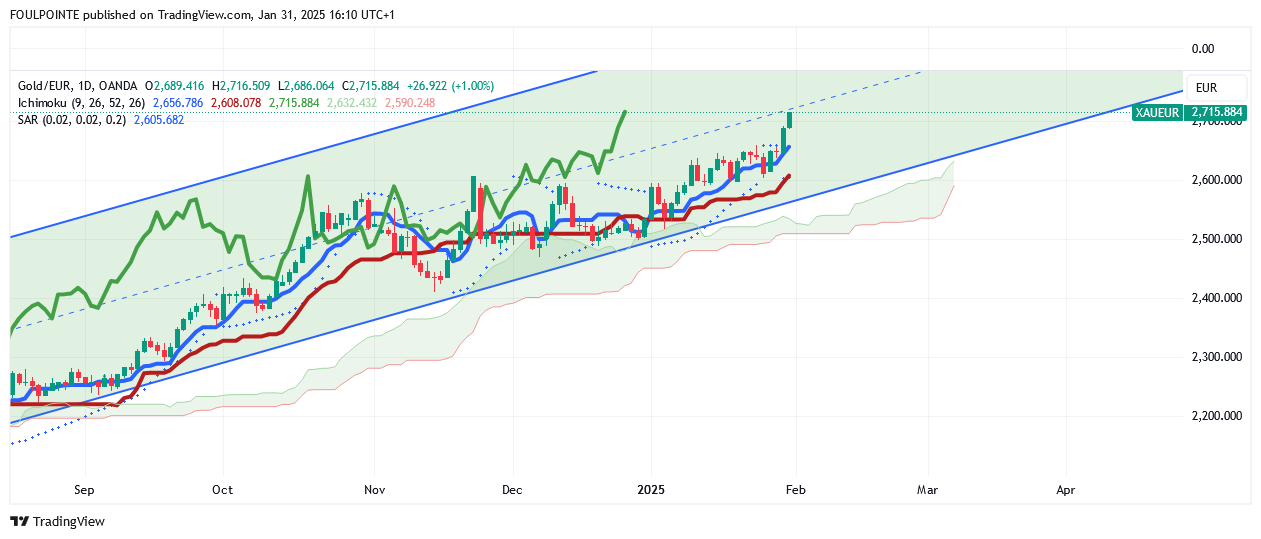
Task: Click the Ichimoku red value 2,608.078
Action: [236, 103]
